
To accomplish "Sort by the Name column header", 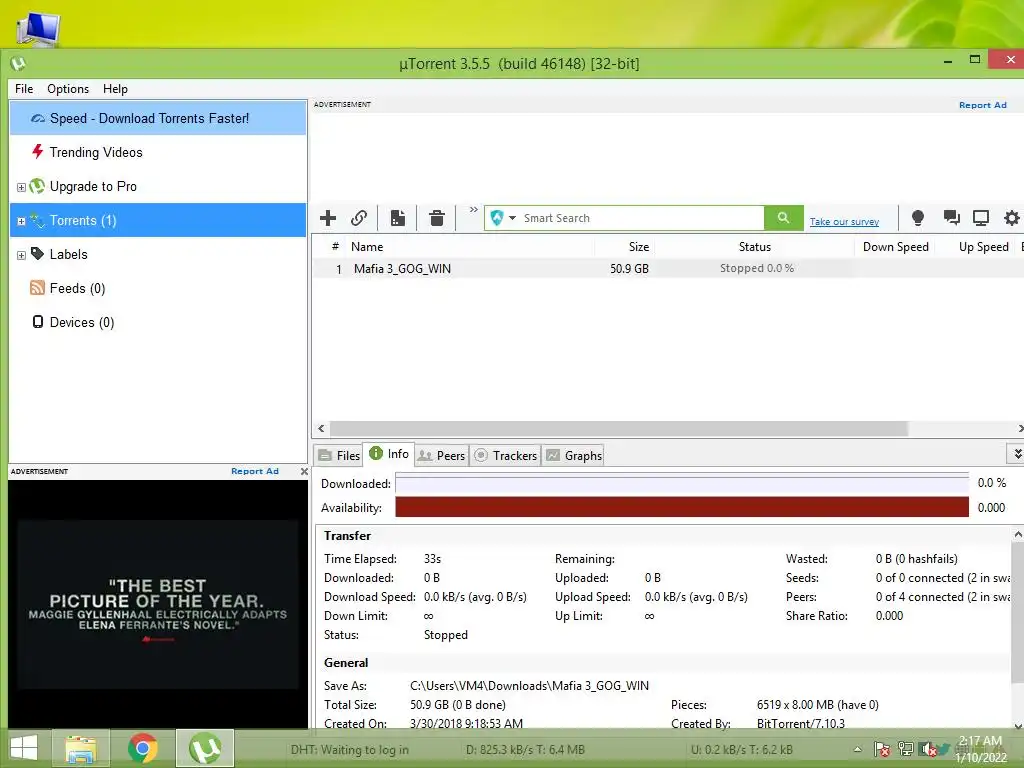I will 470,247.
